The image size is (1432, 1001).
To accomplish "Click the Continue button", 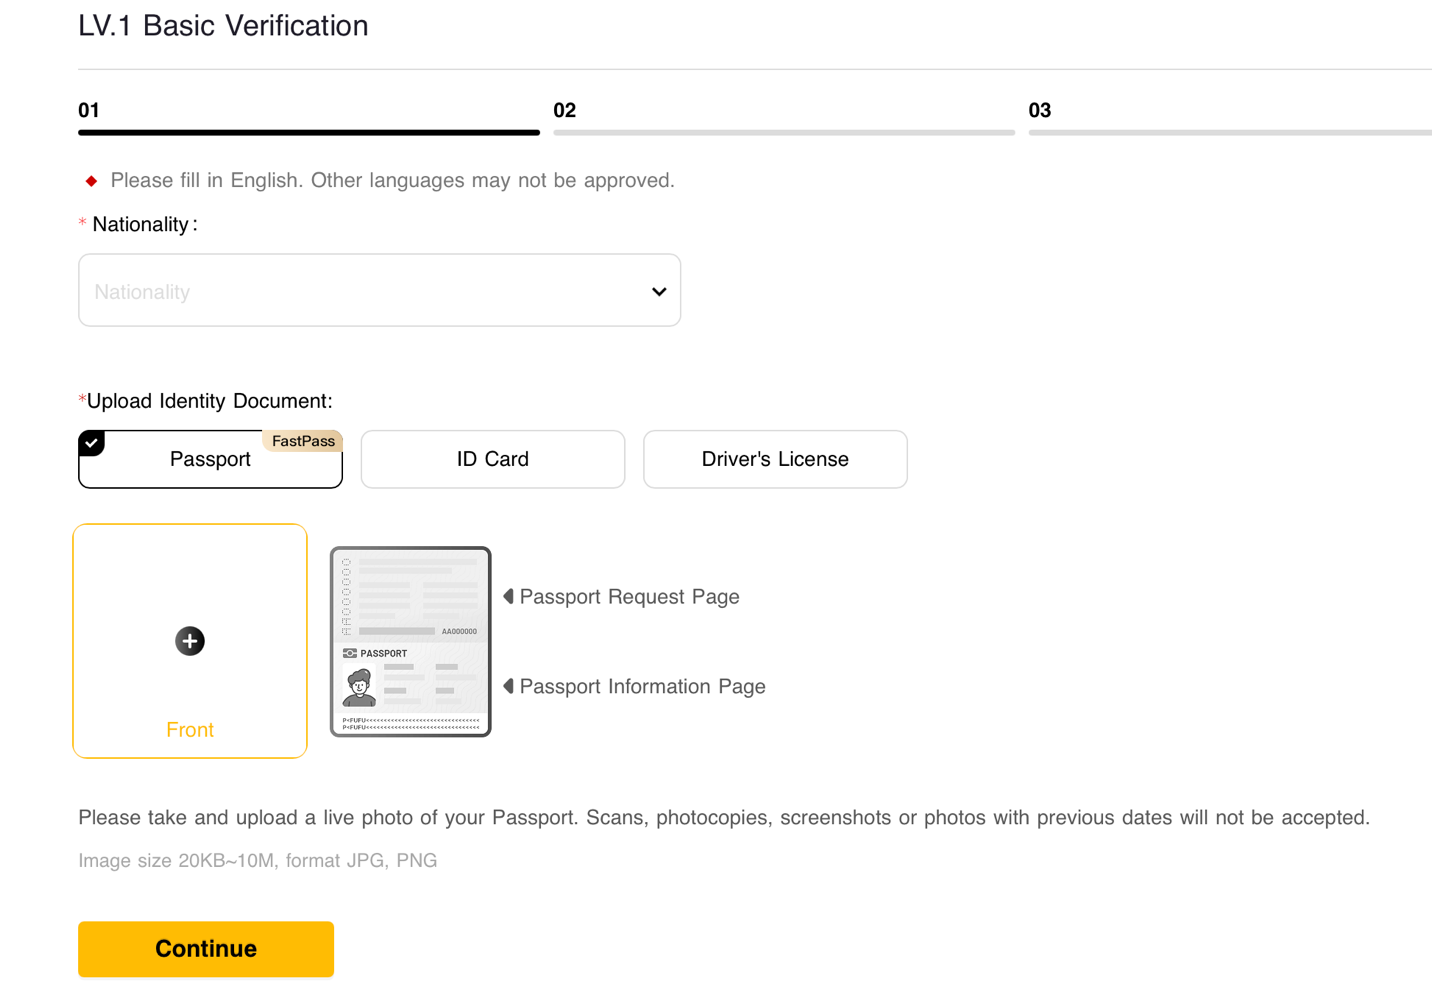I will point(206,949).
